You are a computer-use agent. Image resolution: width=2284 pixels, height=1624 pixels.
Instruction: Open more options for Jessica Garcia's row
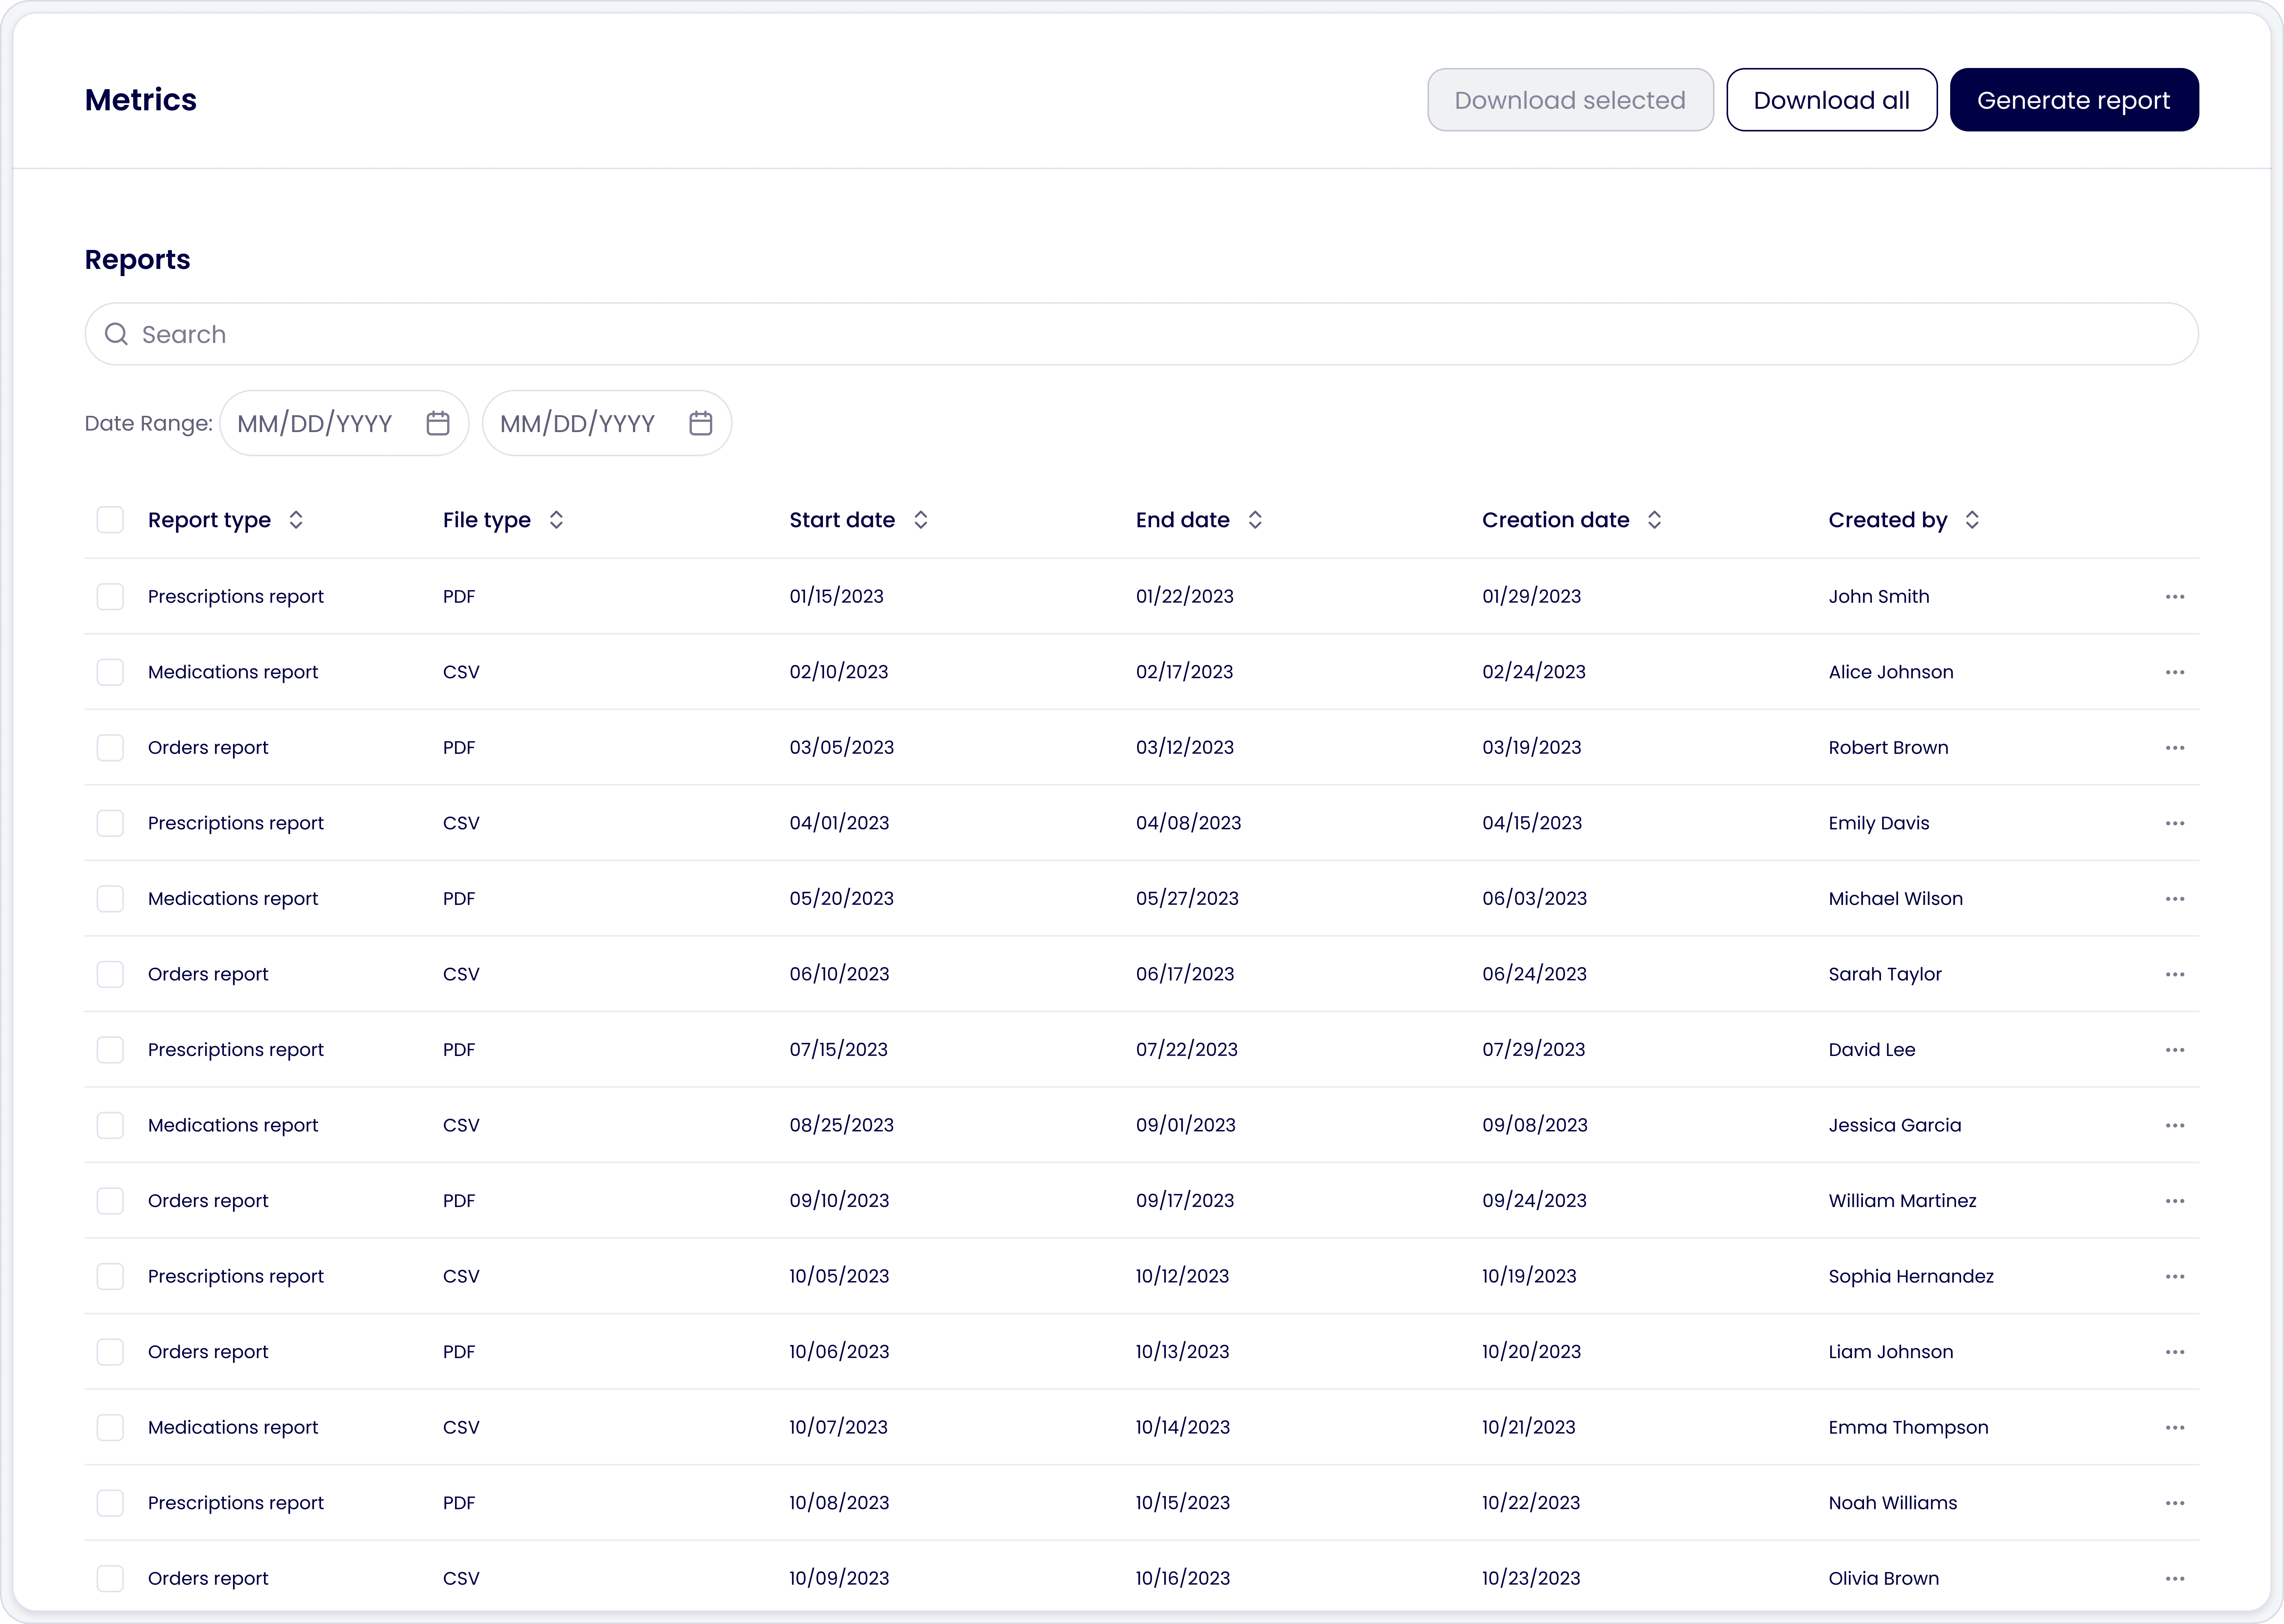click(2175, 1125)
